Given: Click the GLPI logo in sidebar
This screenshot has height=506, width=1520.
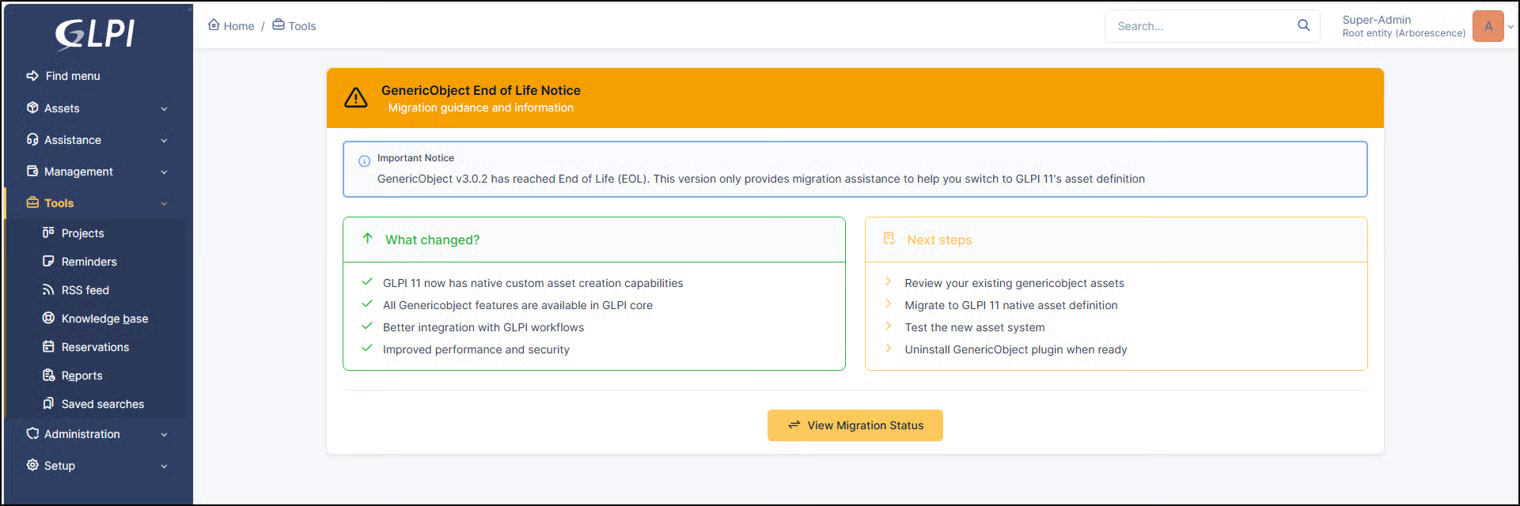Looking at the screenshot, I should [x=95, y=34].
